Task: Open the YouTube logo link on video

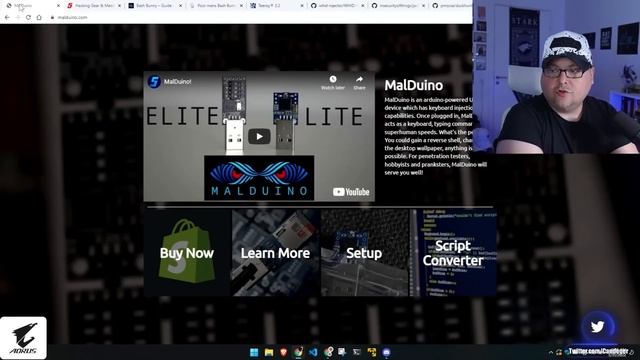Action: (x=351, y=192)
